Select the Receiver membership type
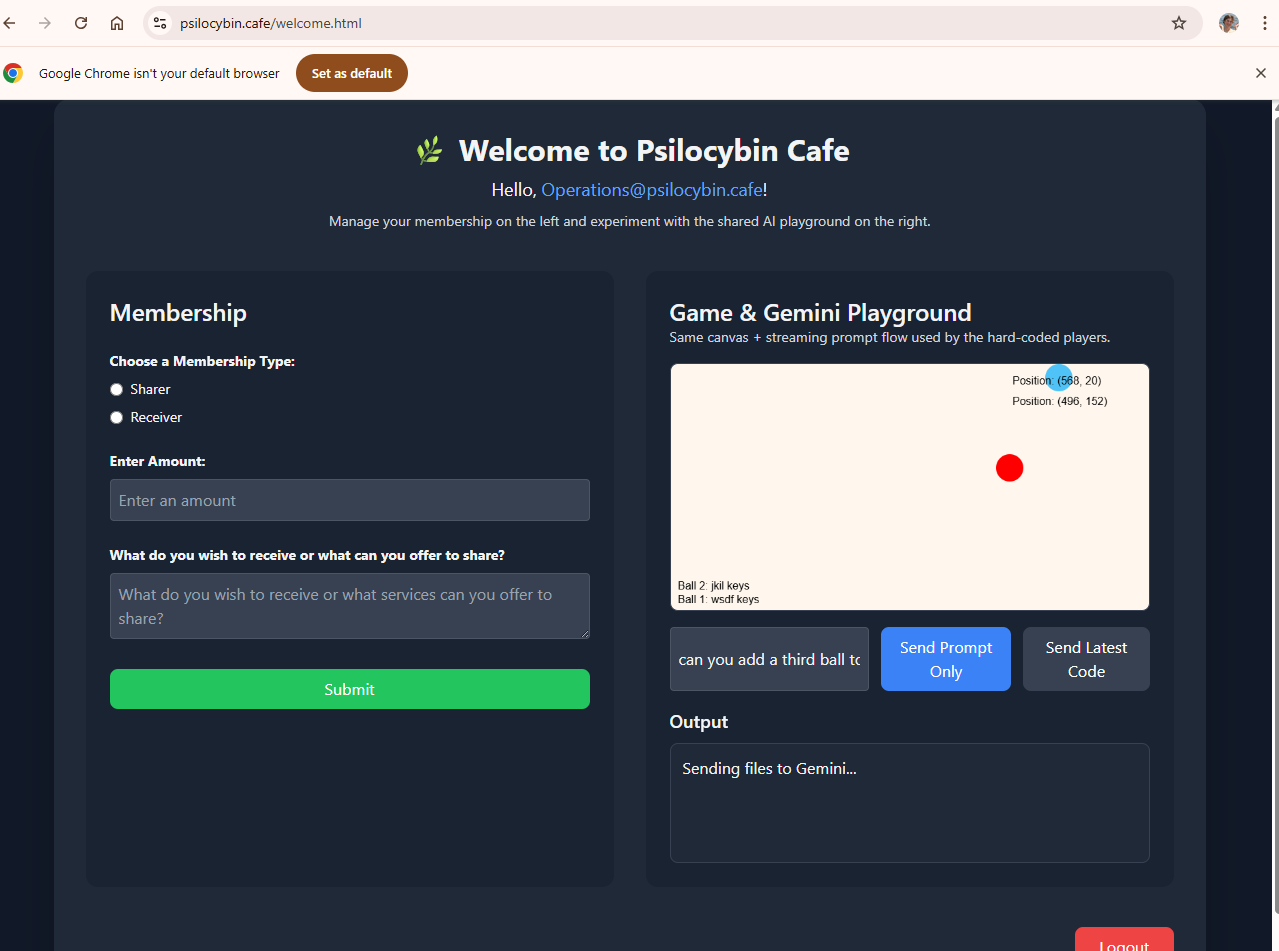1279x951 pixels. pos(116,417)
